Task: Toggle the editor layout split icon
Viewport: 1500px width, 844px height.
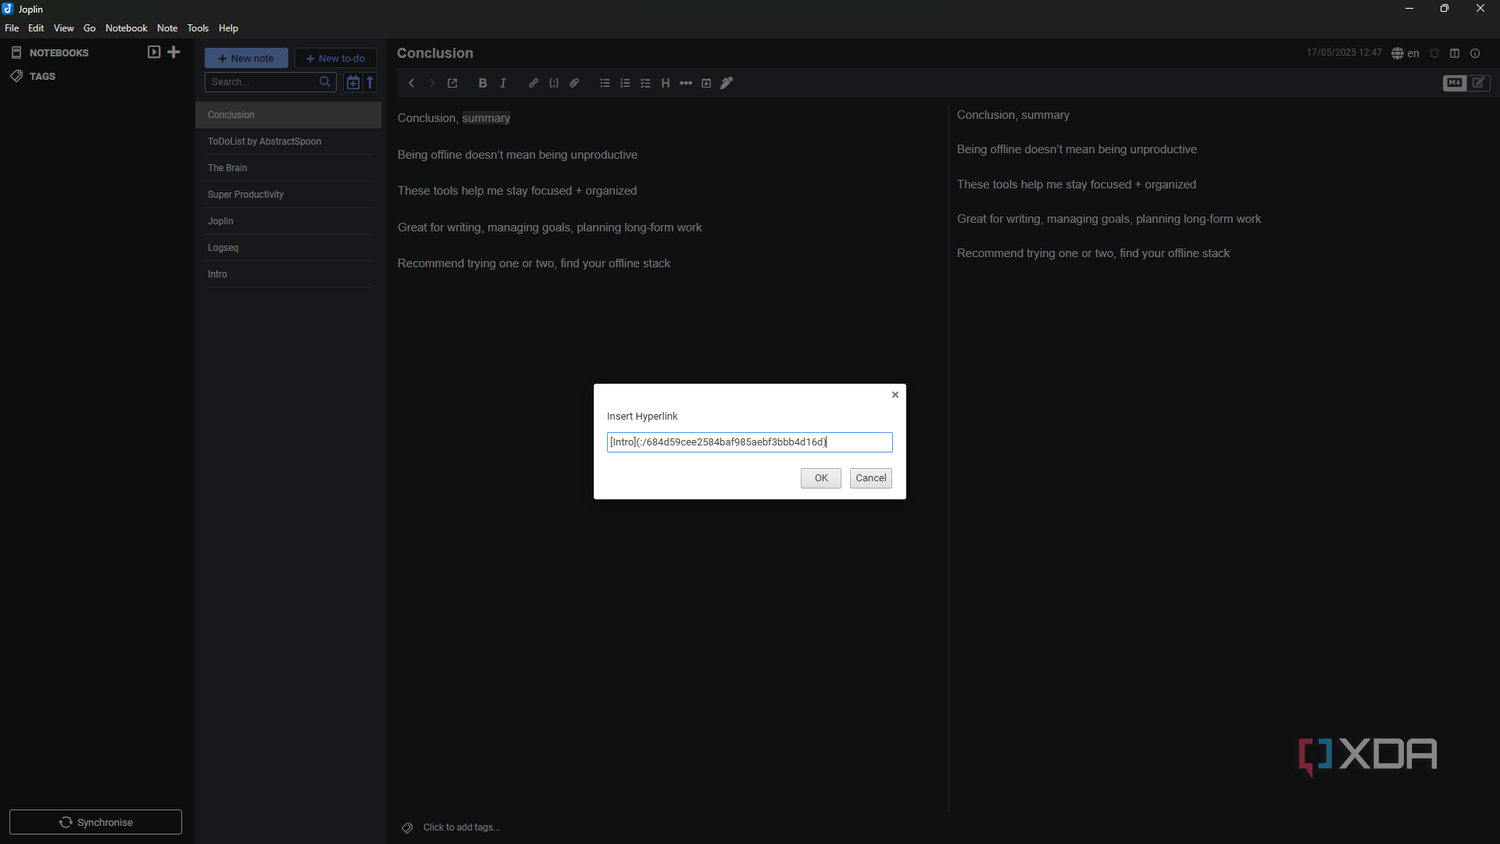Action: pyautogui.click(x=1455, y=53)
